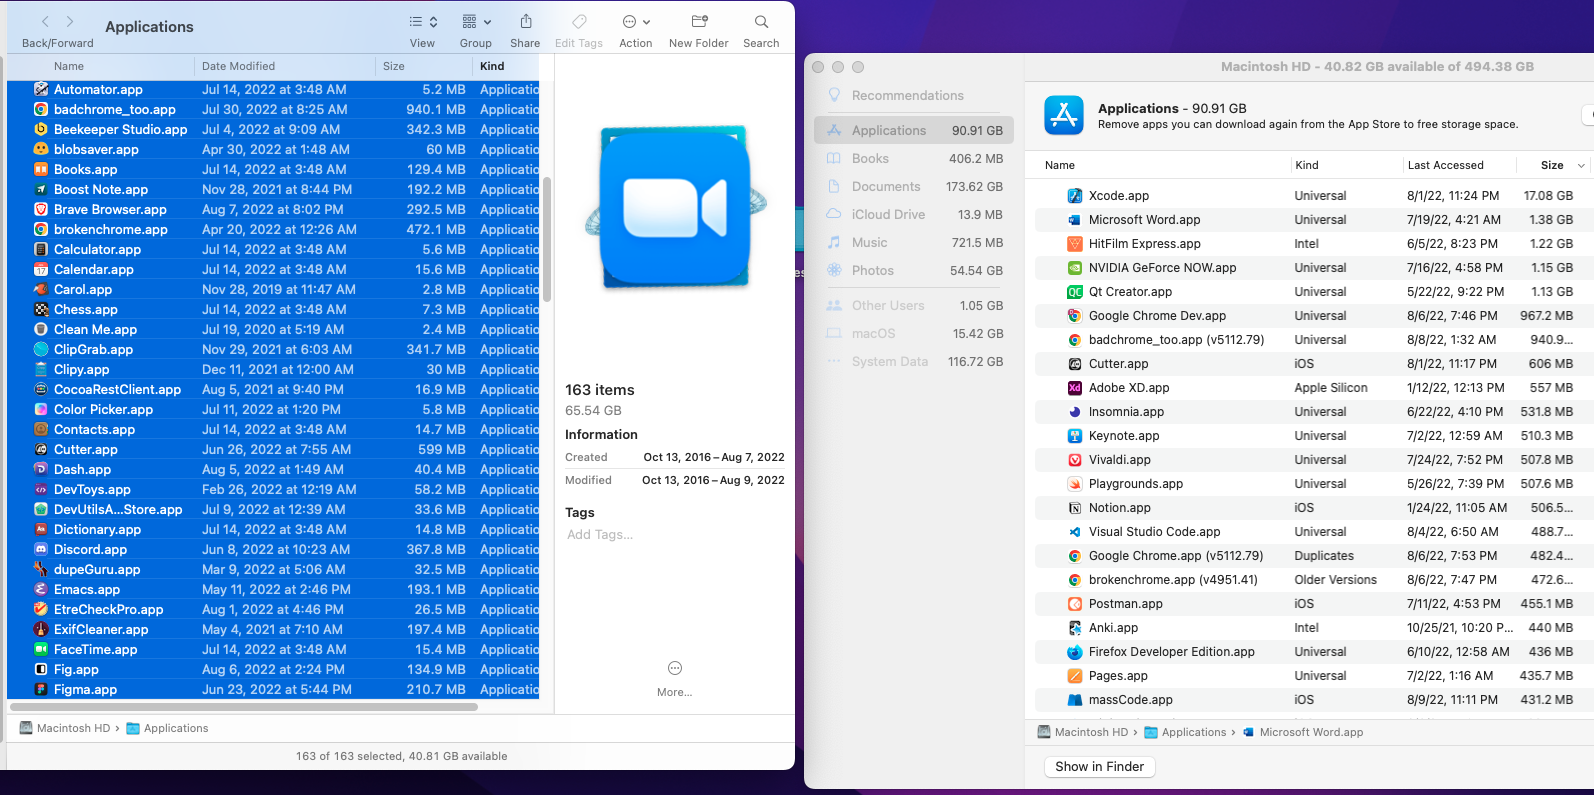Select the Postman.app icon in Storage list

point(1075,604)
